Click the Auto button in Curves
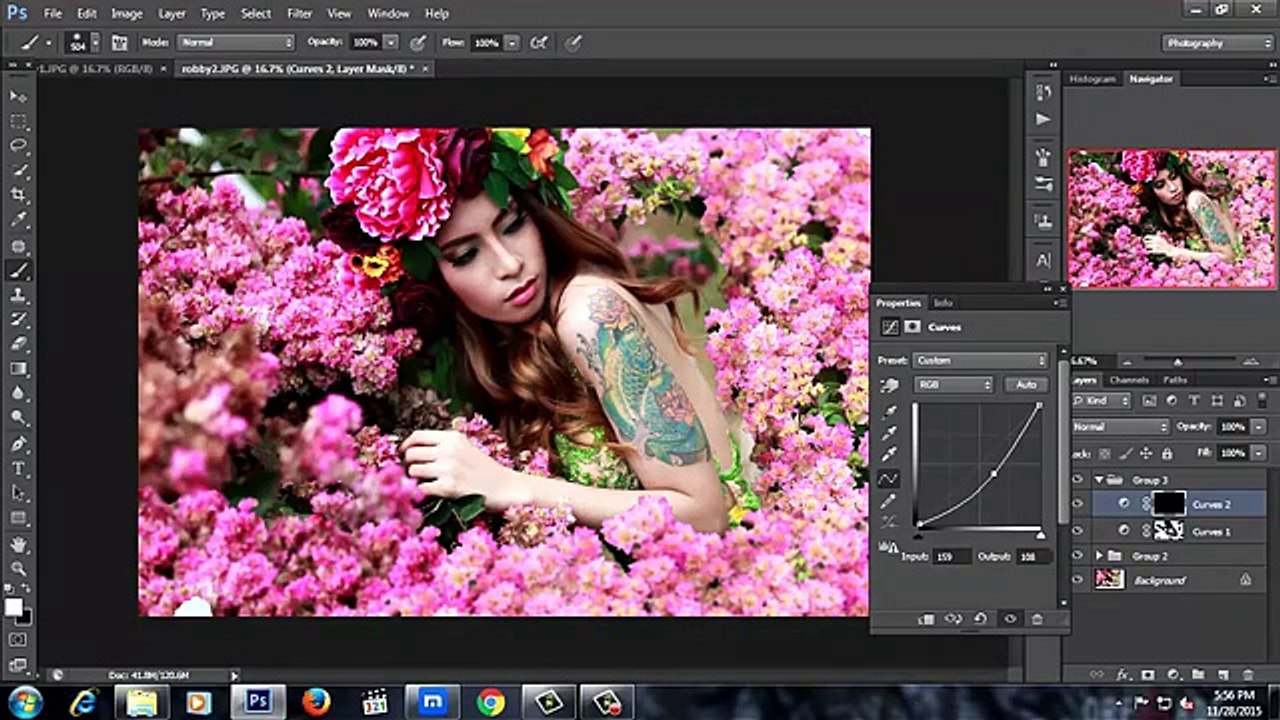This screenshot has height=720, width=1280. click(x=1026, y=385)
